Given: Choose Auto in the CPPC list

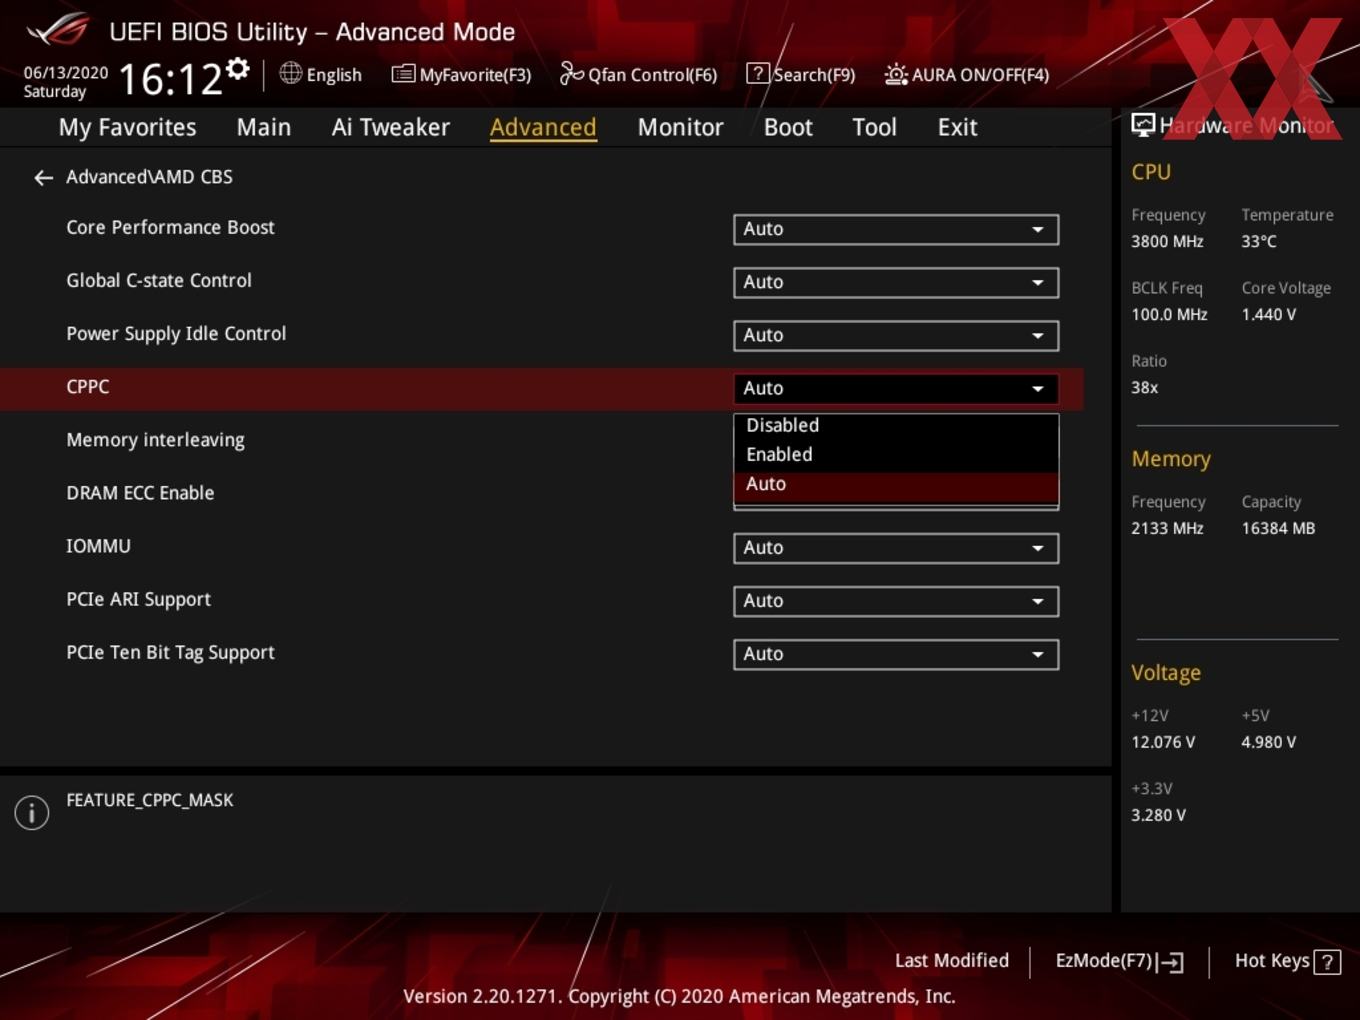Looking at the screenshot, I should coord(896,485).
